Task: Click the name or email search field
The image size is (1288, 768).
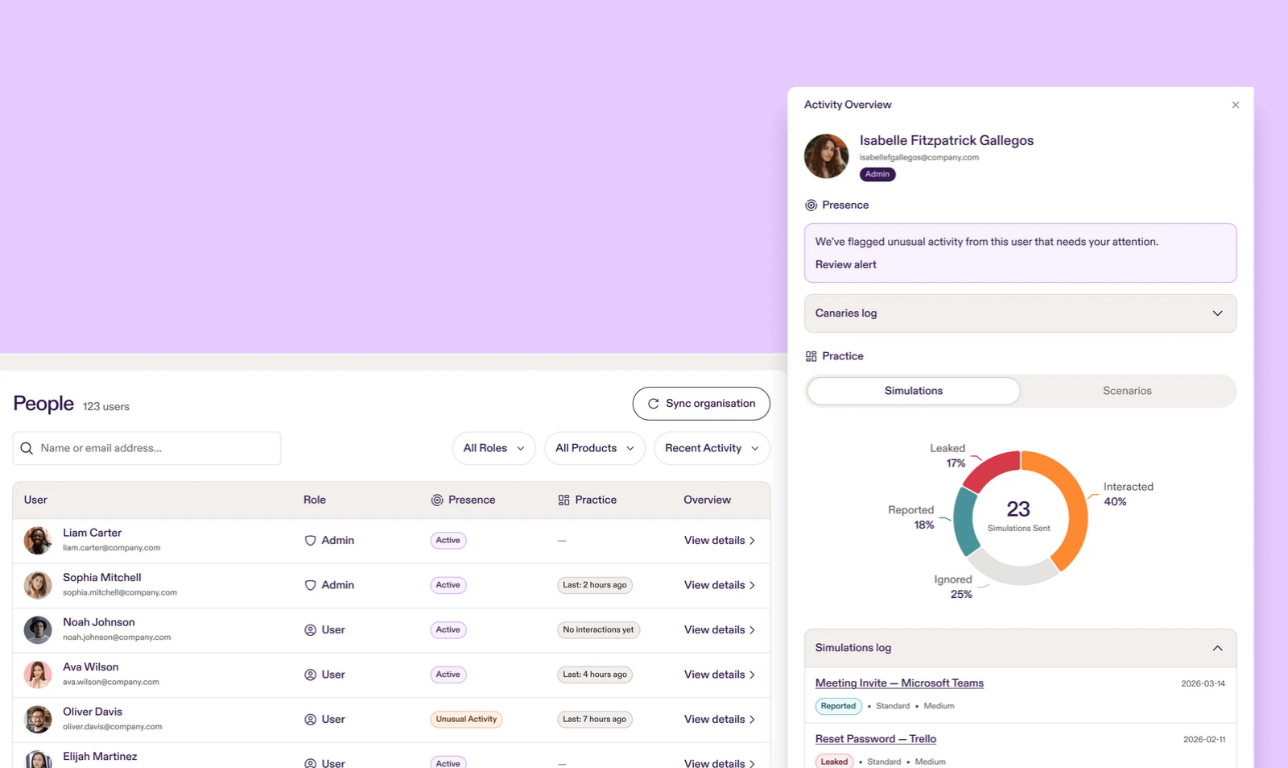Action: 147,448
